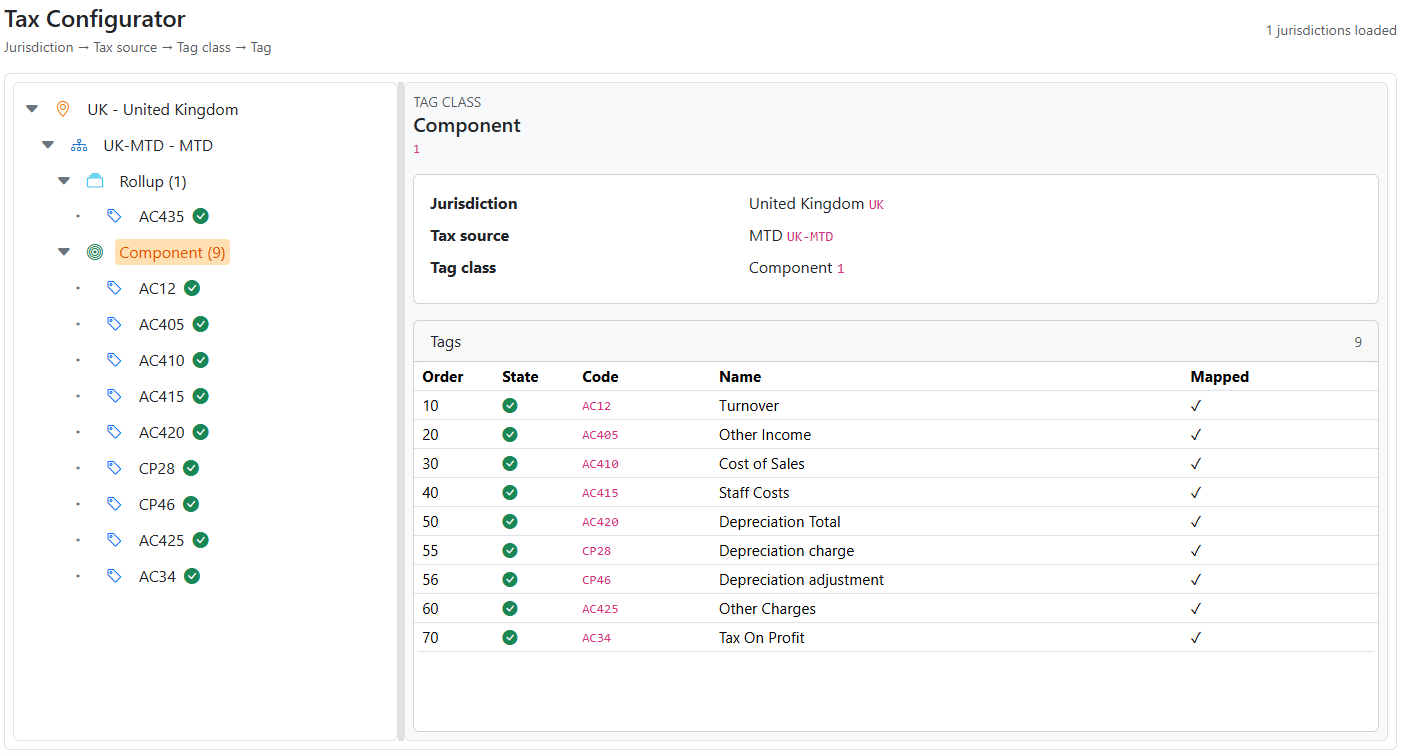Select the hierarchy icon next to UK-MTD
Screen dimensions: 1403x755
click(78, 144)
